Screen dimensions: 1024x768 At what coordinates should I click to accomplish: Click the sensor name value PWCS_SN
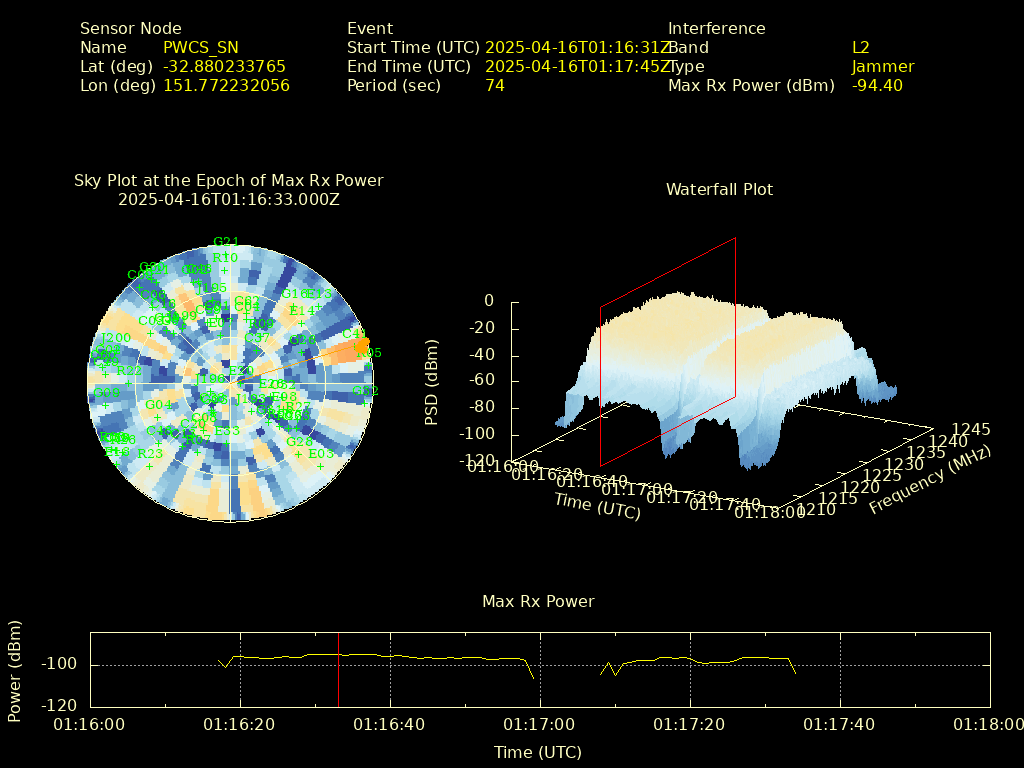click(x=200, y=48)
